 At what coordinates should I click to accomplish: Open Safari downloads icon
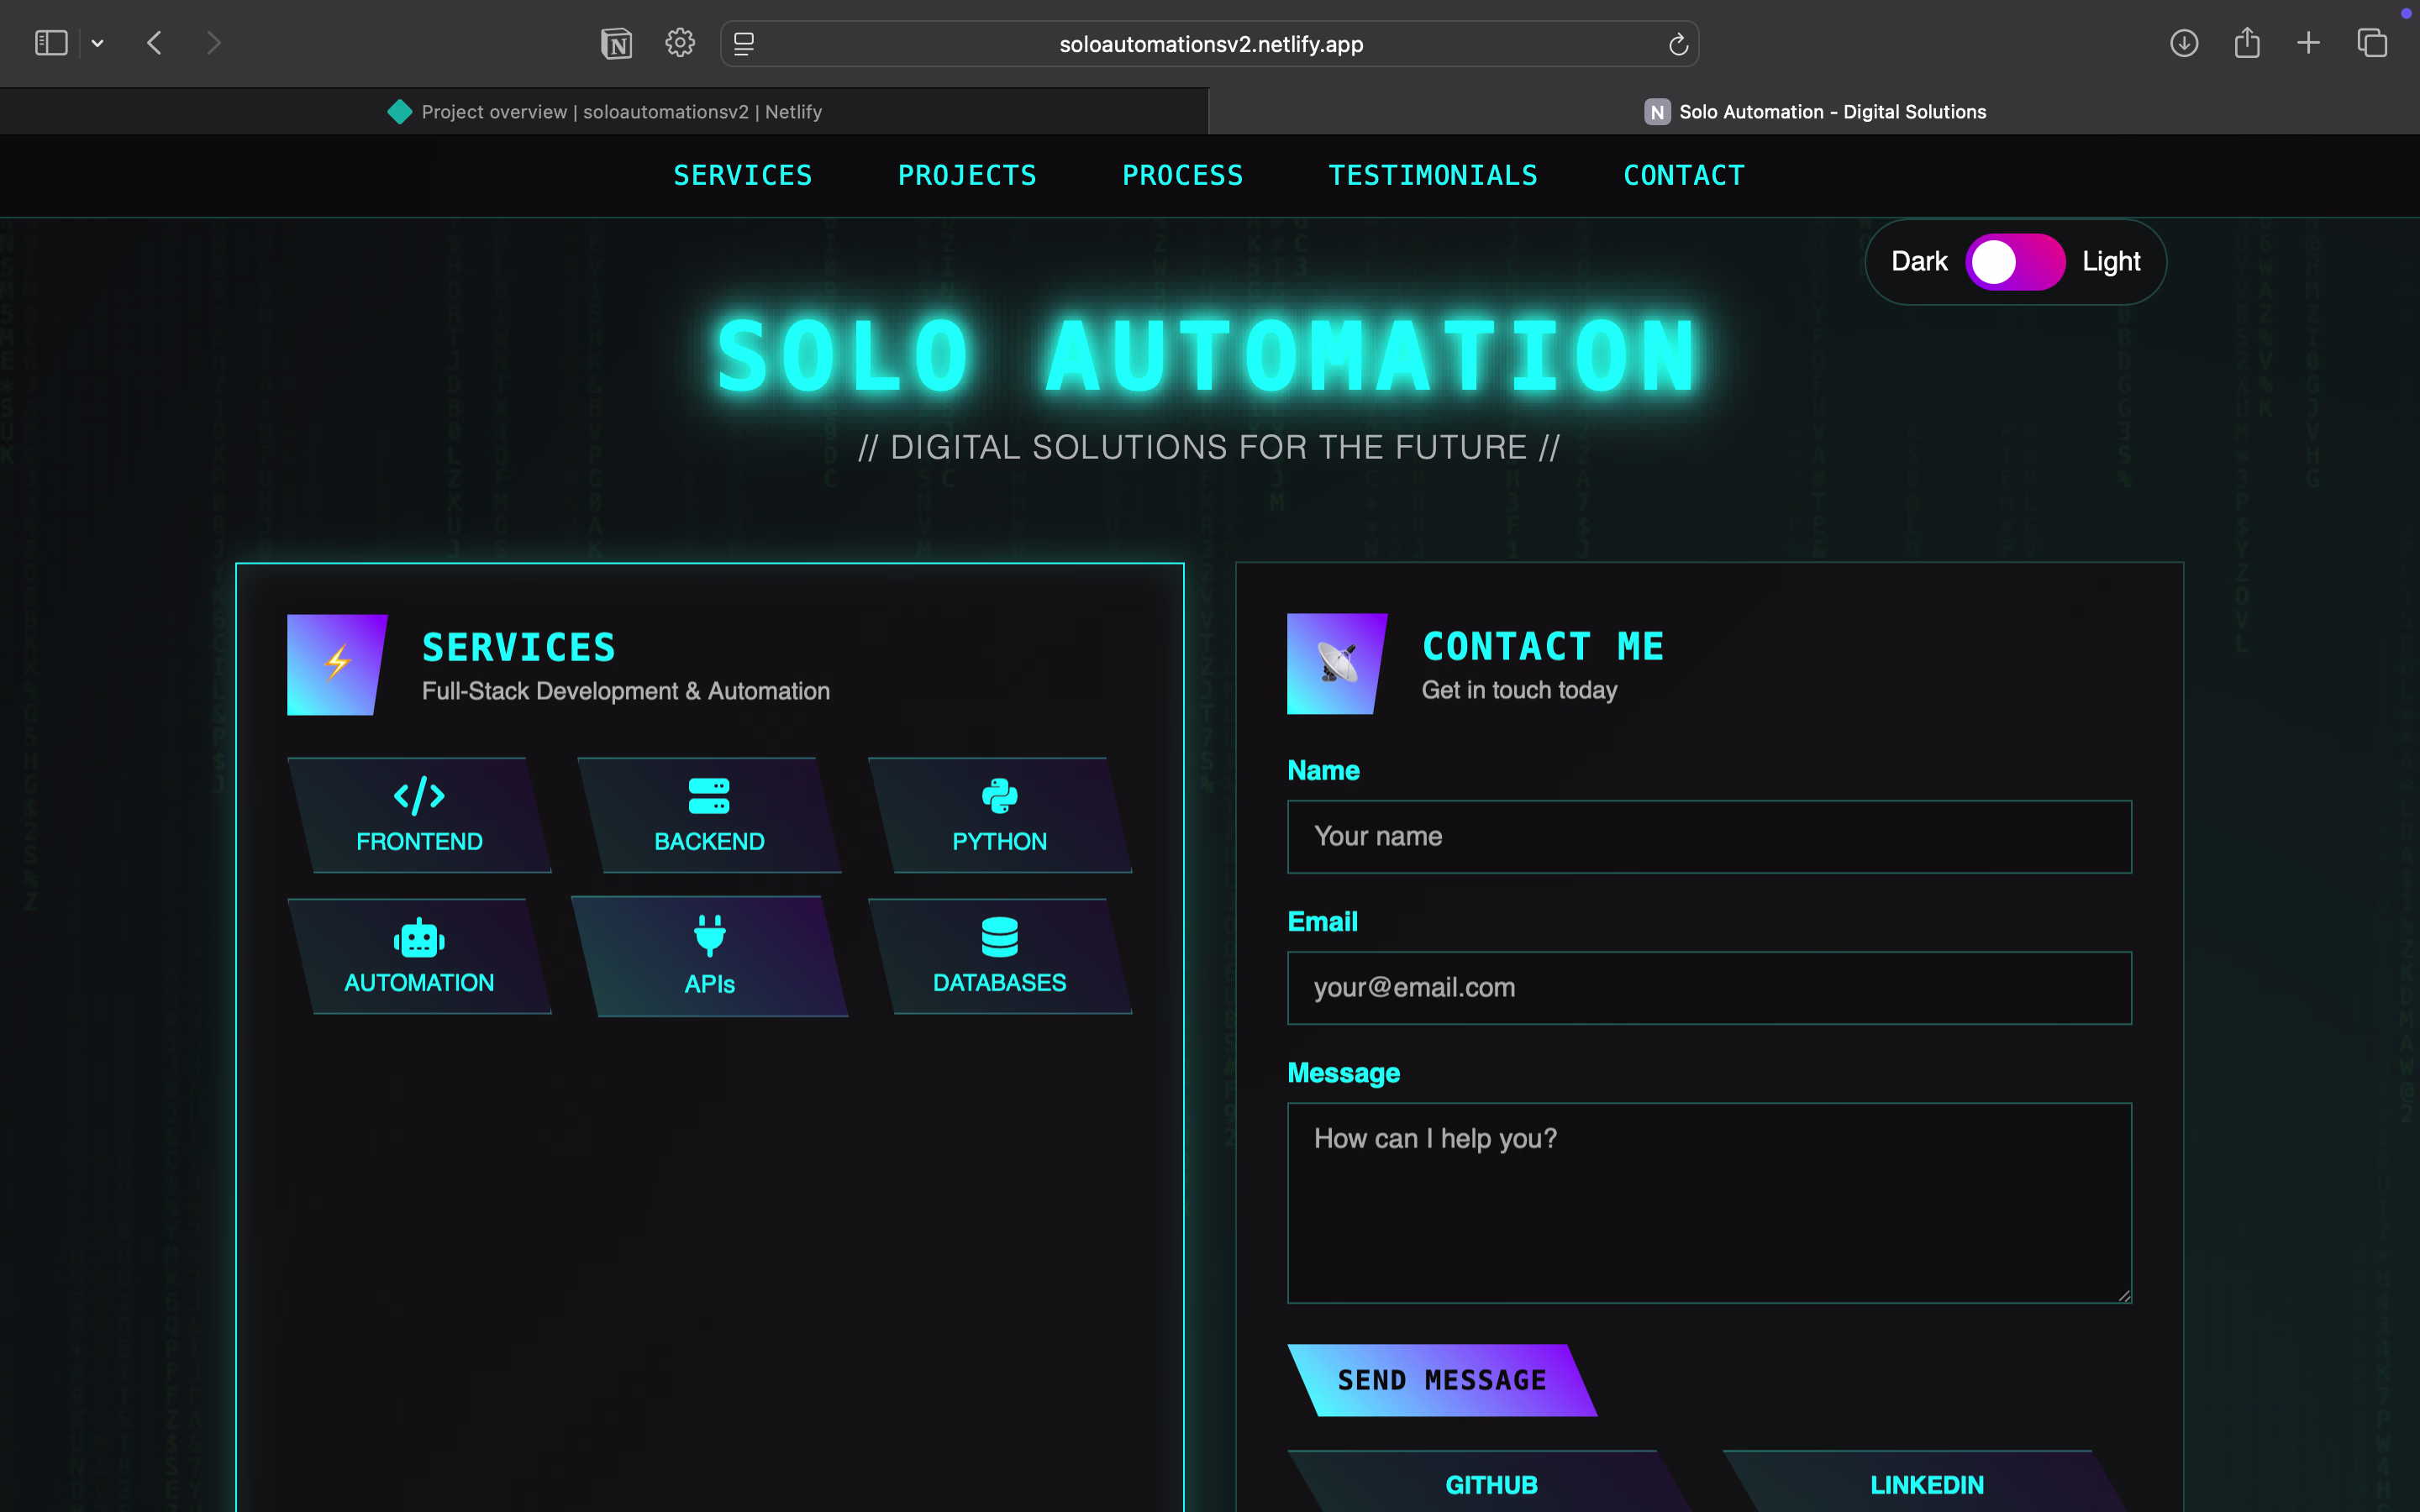coord(2184,43)
